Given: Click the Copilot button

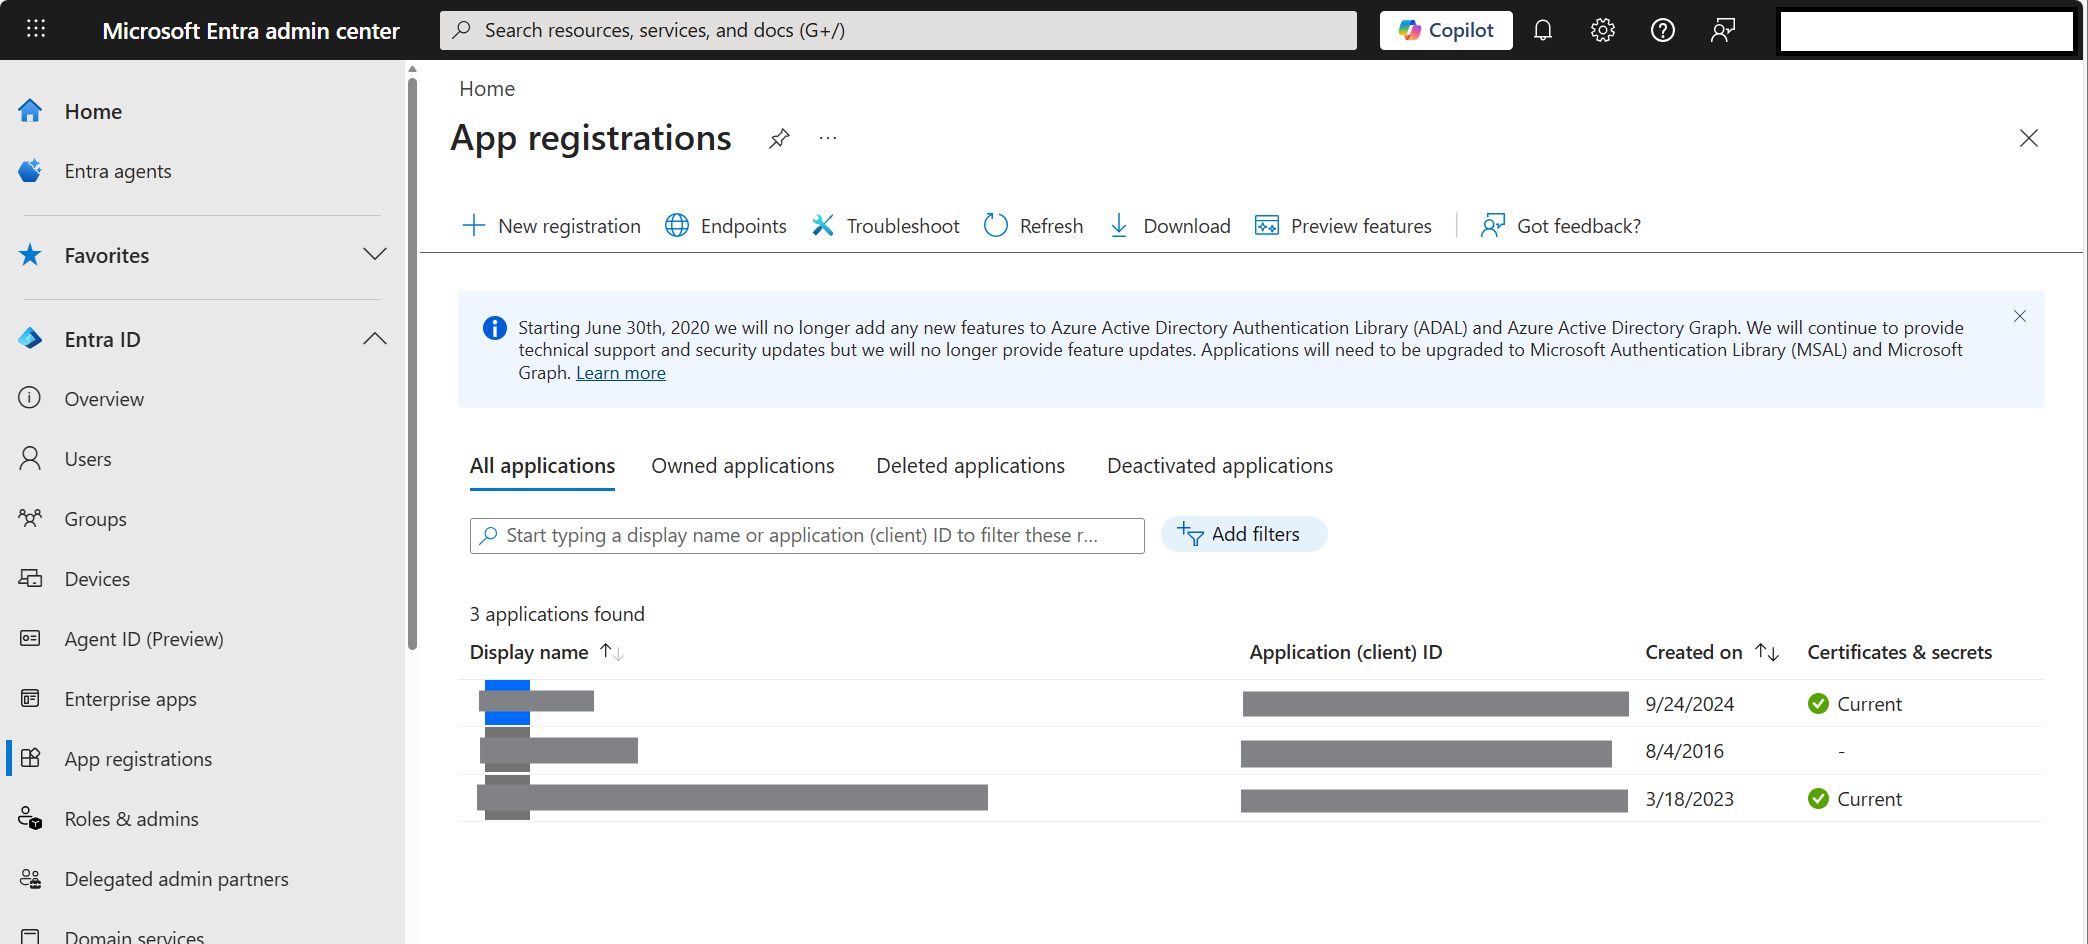Looking at the screenshot, I should [x=1445, y=30].
